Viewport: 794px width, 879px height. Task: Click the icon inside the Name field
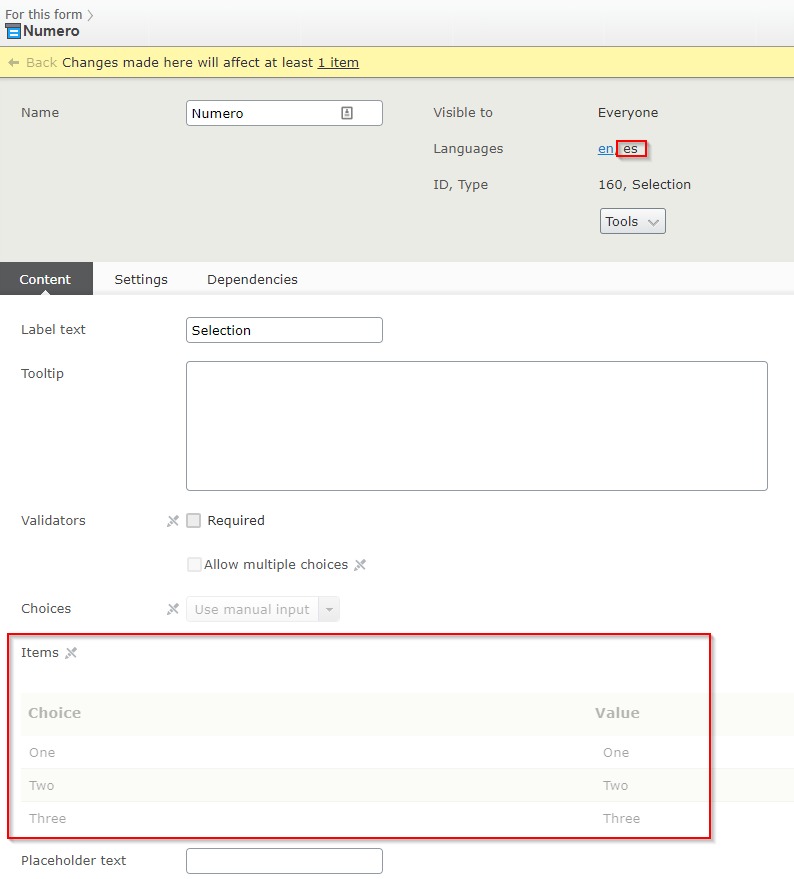point(347,113)
